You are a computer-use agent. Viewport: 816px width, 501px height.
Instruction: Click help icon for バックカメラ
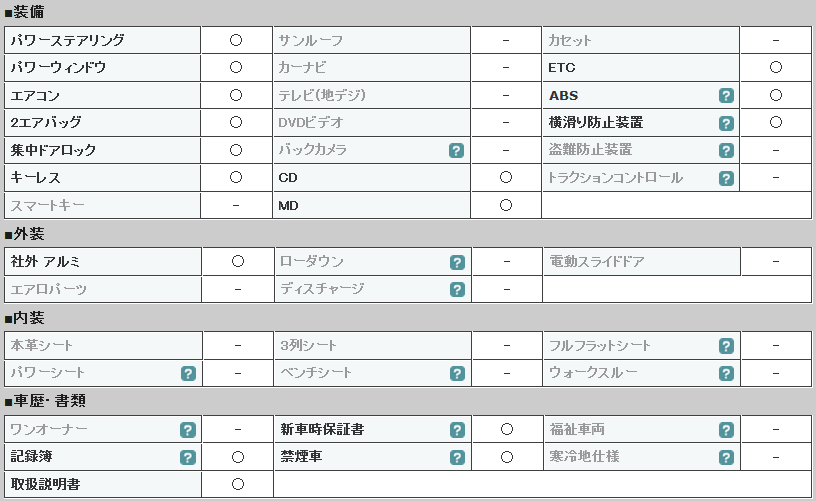[456, 151]
